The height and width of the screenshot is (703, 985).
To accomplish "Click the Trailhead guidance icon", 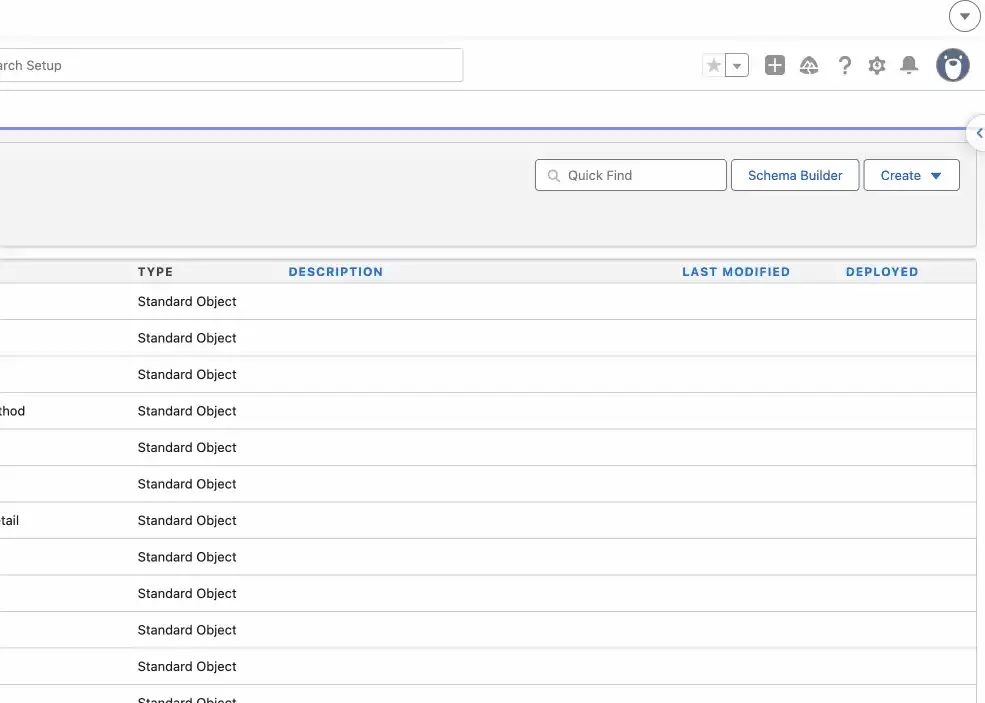I will click(x=810, y=66).
